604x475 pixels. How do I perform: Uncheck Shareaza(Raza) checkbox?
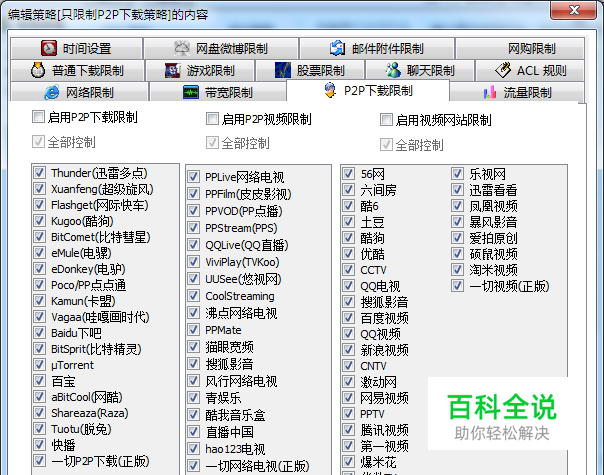[x=39, y=412]
